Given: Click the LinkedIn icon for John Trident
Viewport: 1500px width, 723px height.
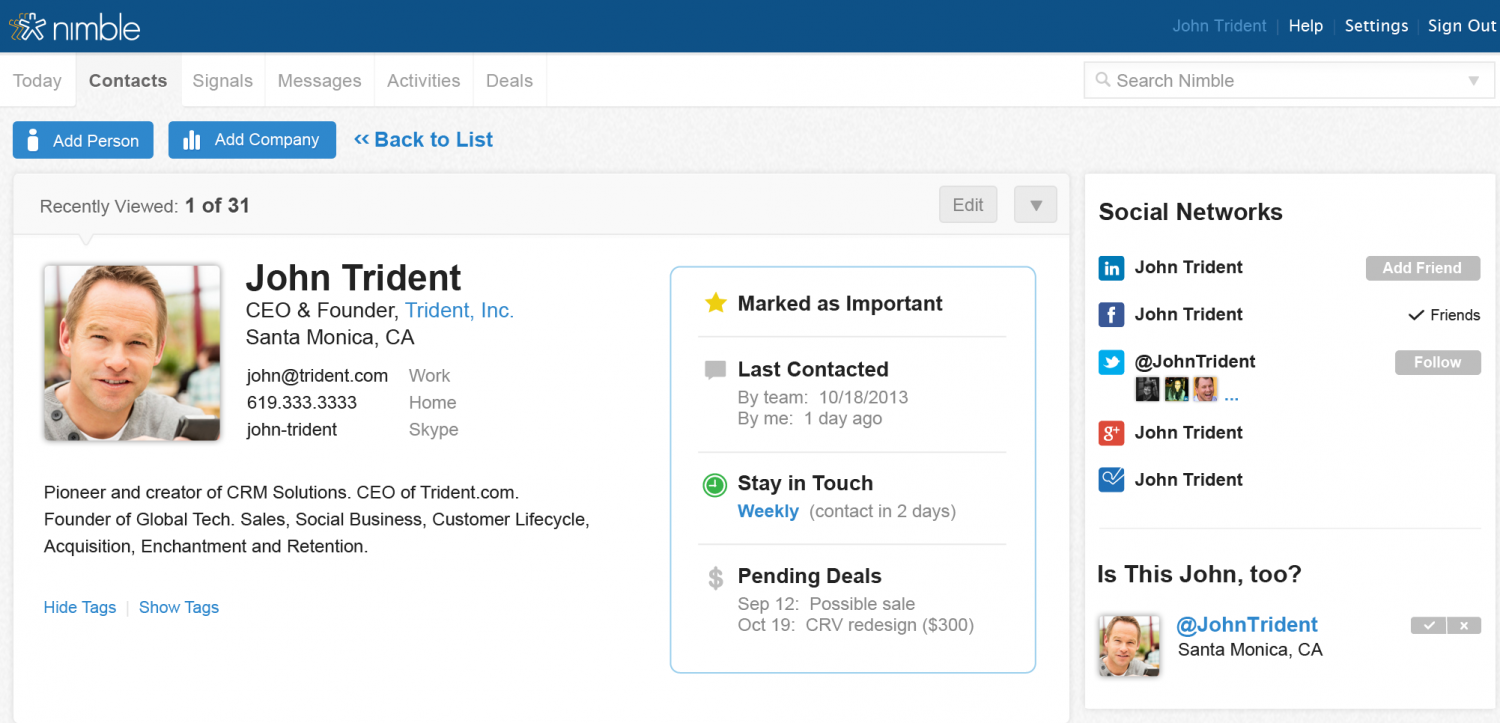Looking at the screenshot, I should coord(1111,268).
